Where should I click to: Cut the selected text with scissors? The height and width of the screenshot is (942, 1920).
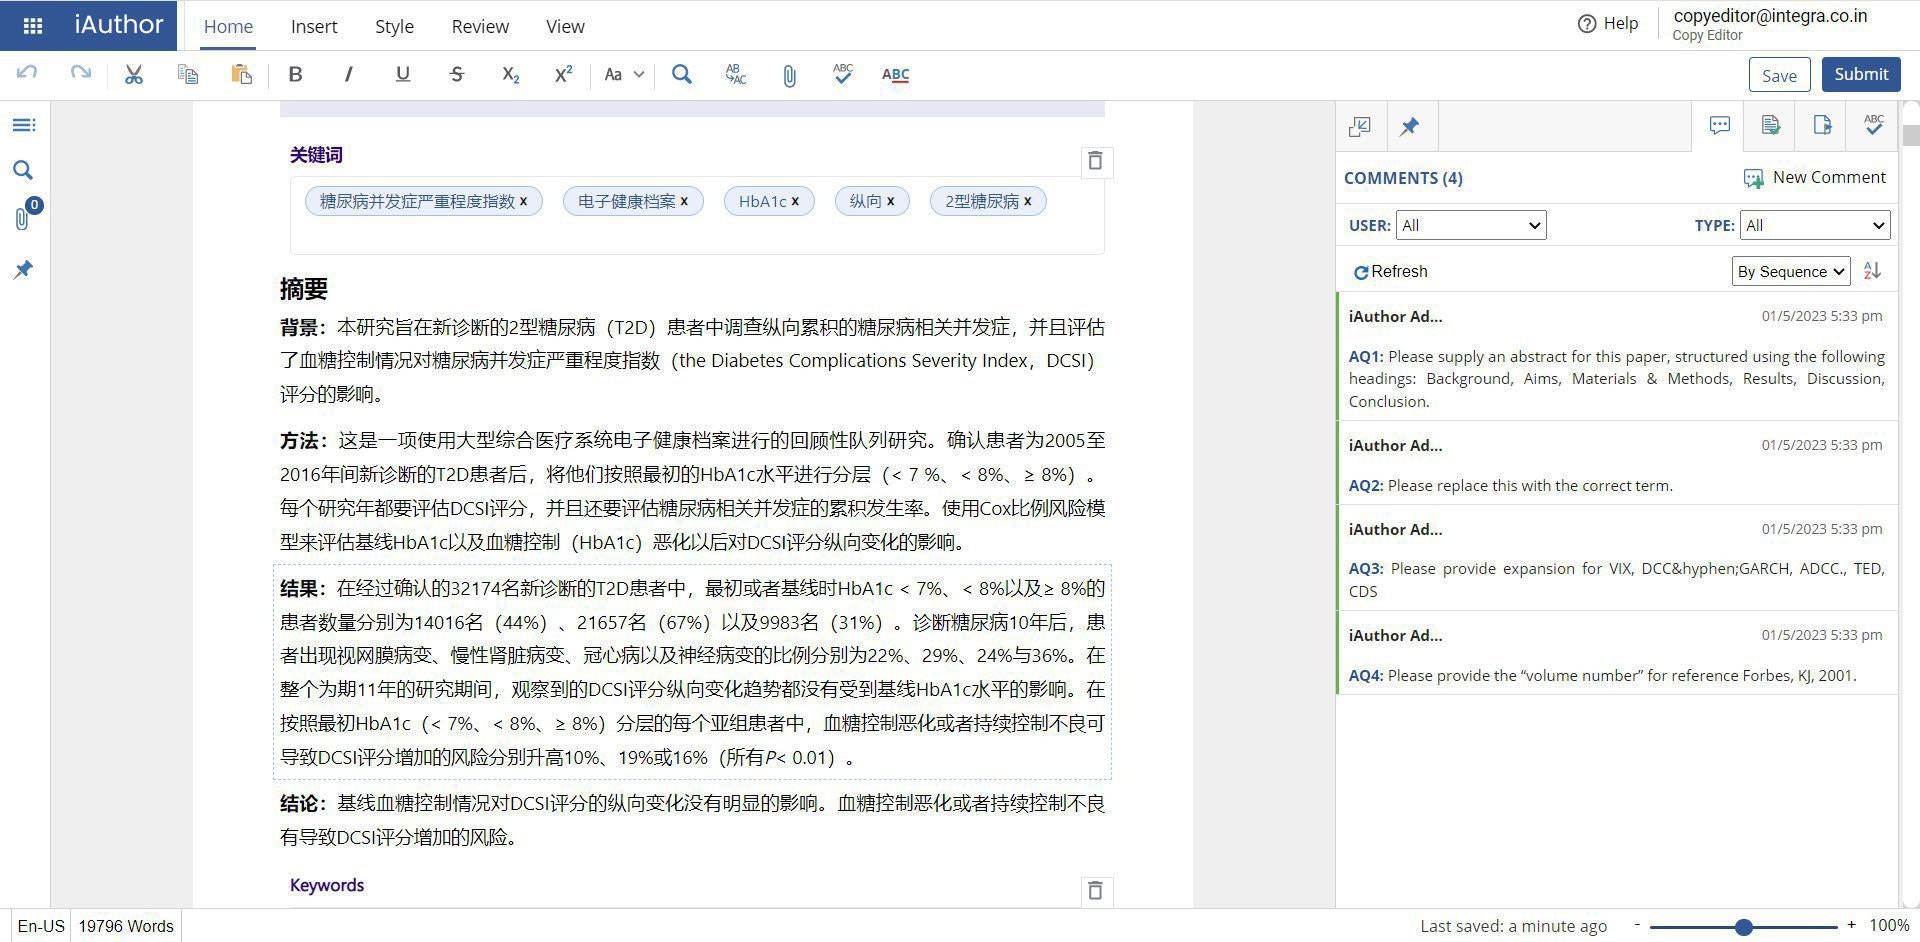pyautogui.click(x=134, y=74)
